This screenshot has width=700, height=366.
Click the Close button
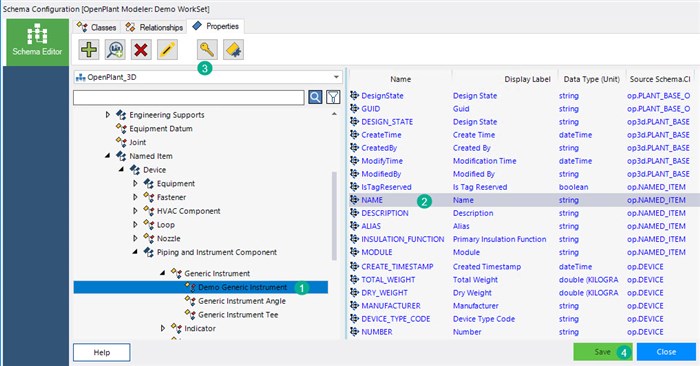click(666, 352)
